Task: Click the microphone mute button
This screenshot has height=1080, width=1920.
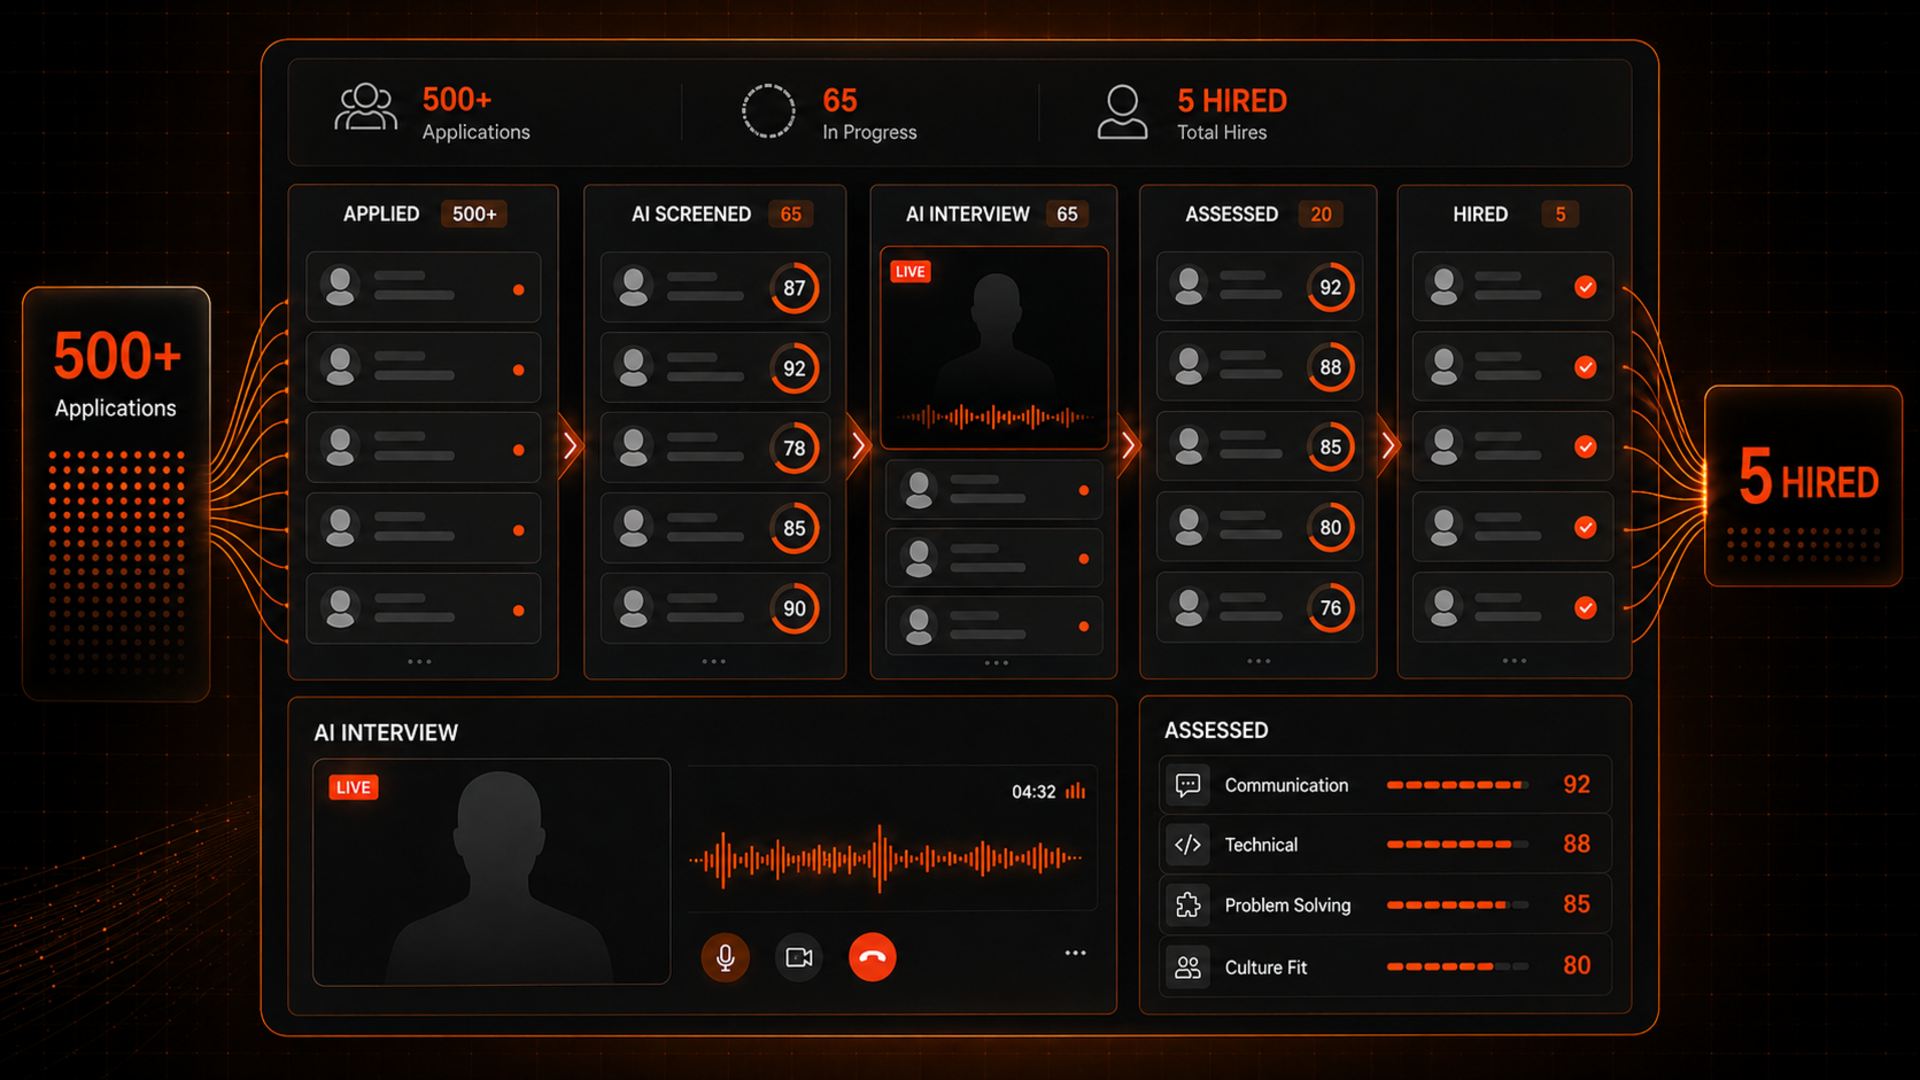Action: (x=725, y=957)
